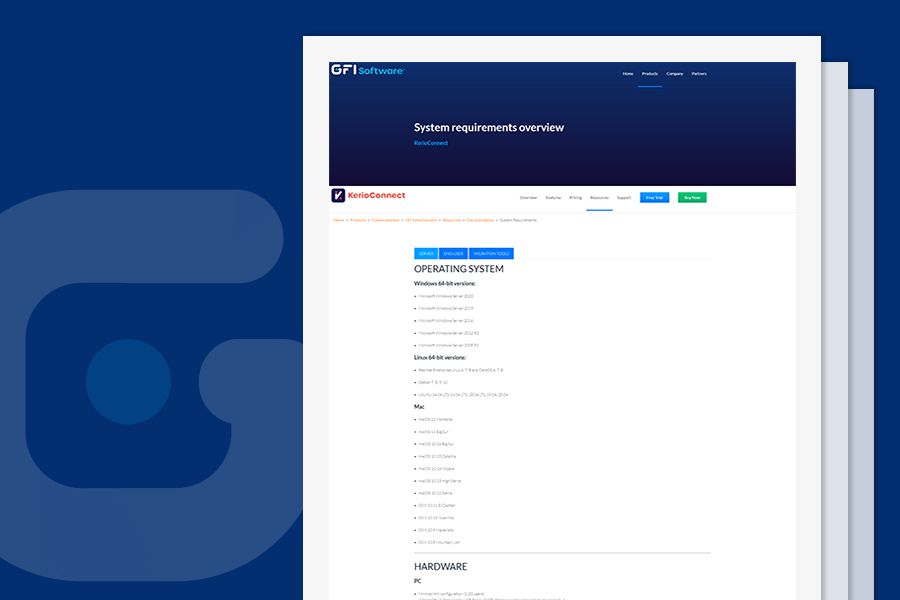Go to the Overview product tab

coord(528,198)
